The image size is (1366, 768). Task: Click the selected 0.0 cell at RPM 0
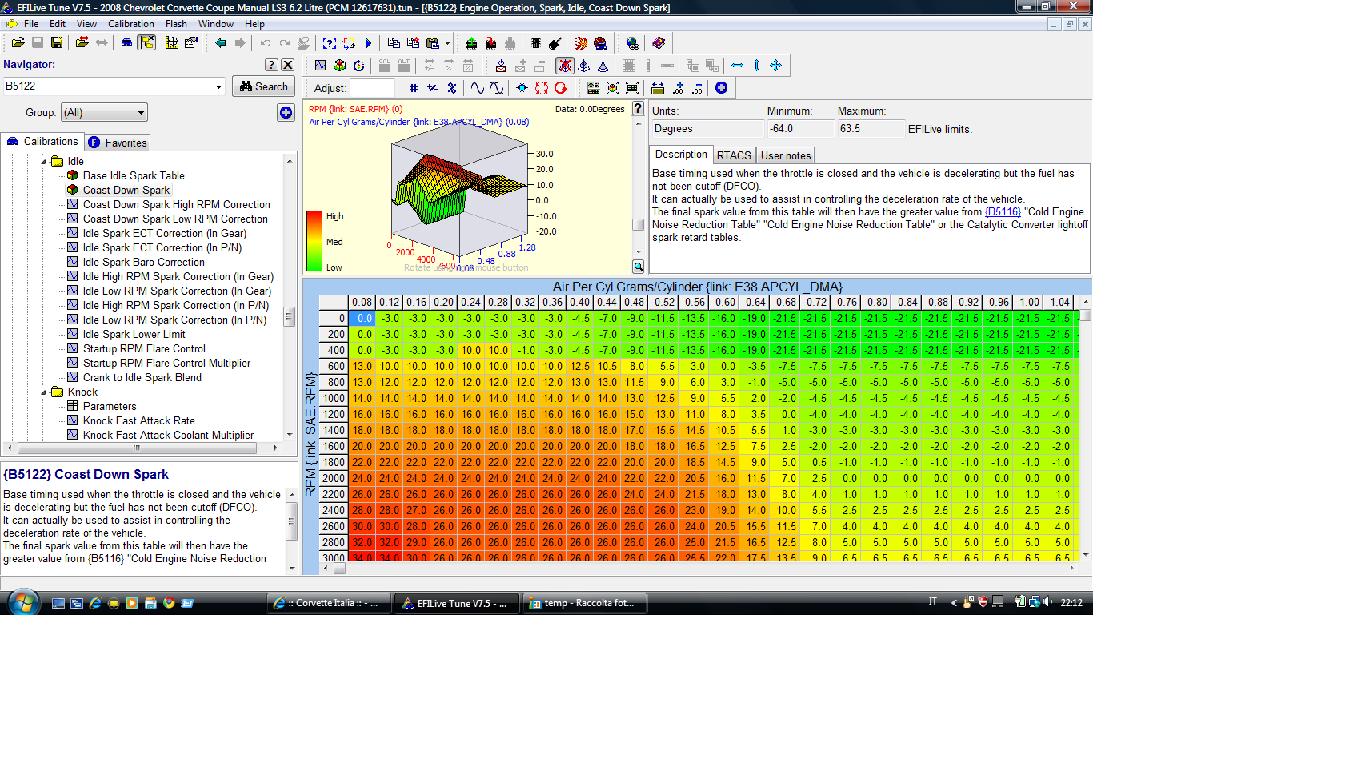(362, 318)
